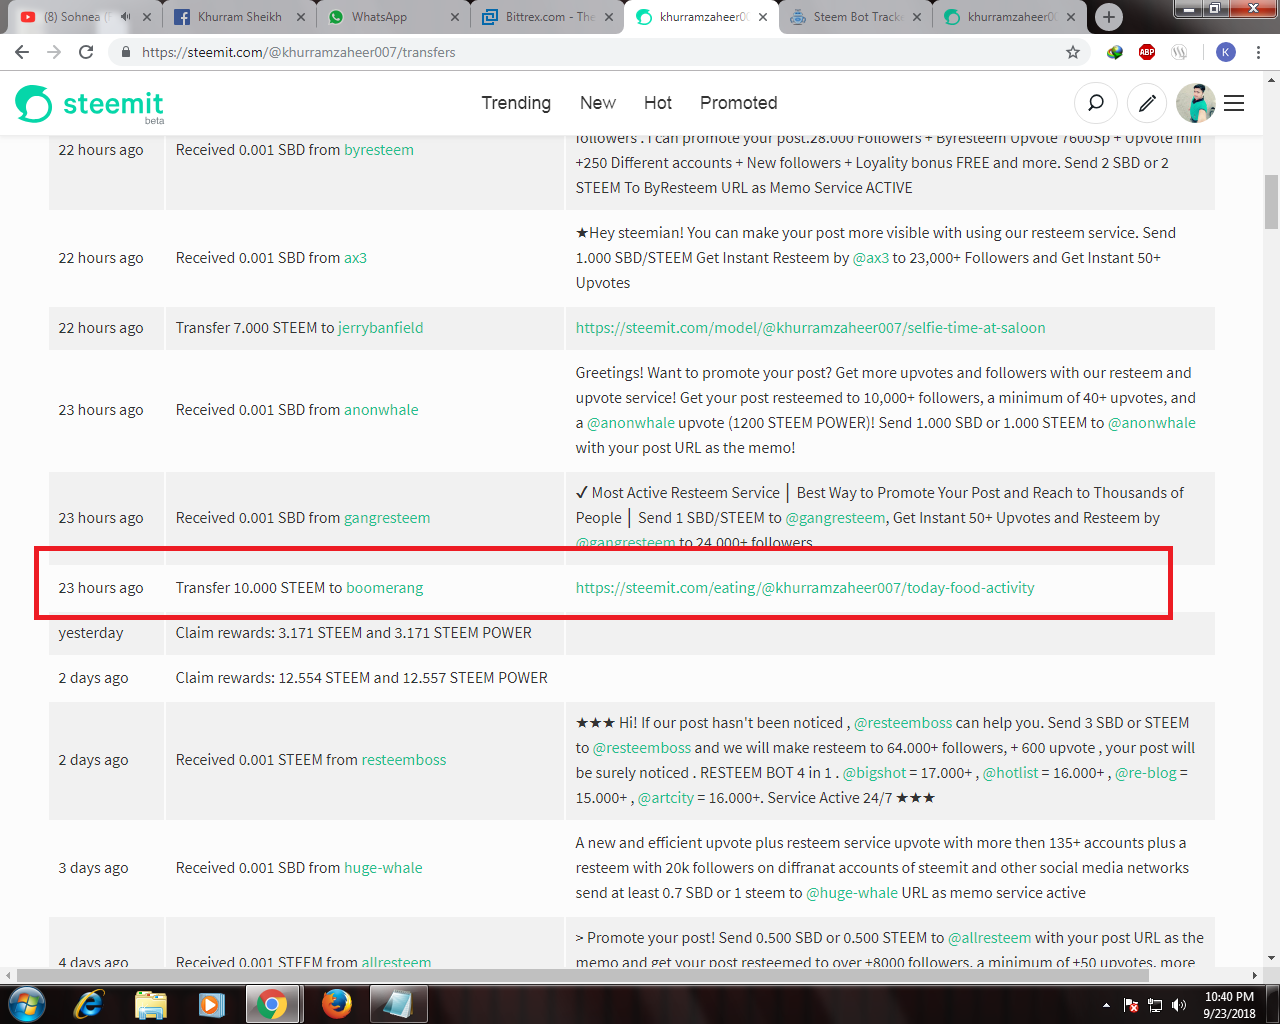Click the browser forward arrow
The width and height of the screenshot is (1280, 1024).
click(x=54, y=52)
